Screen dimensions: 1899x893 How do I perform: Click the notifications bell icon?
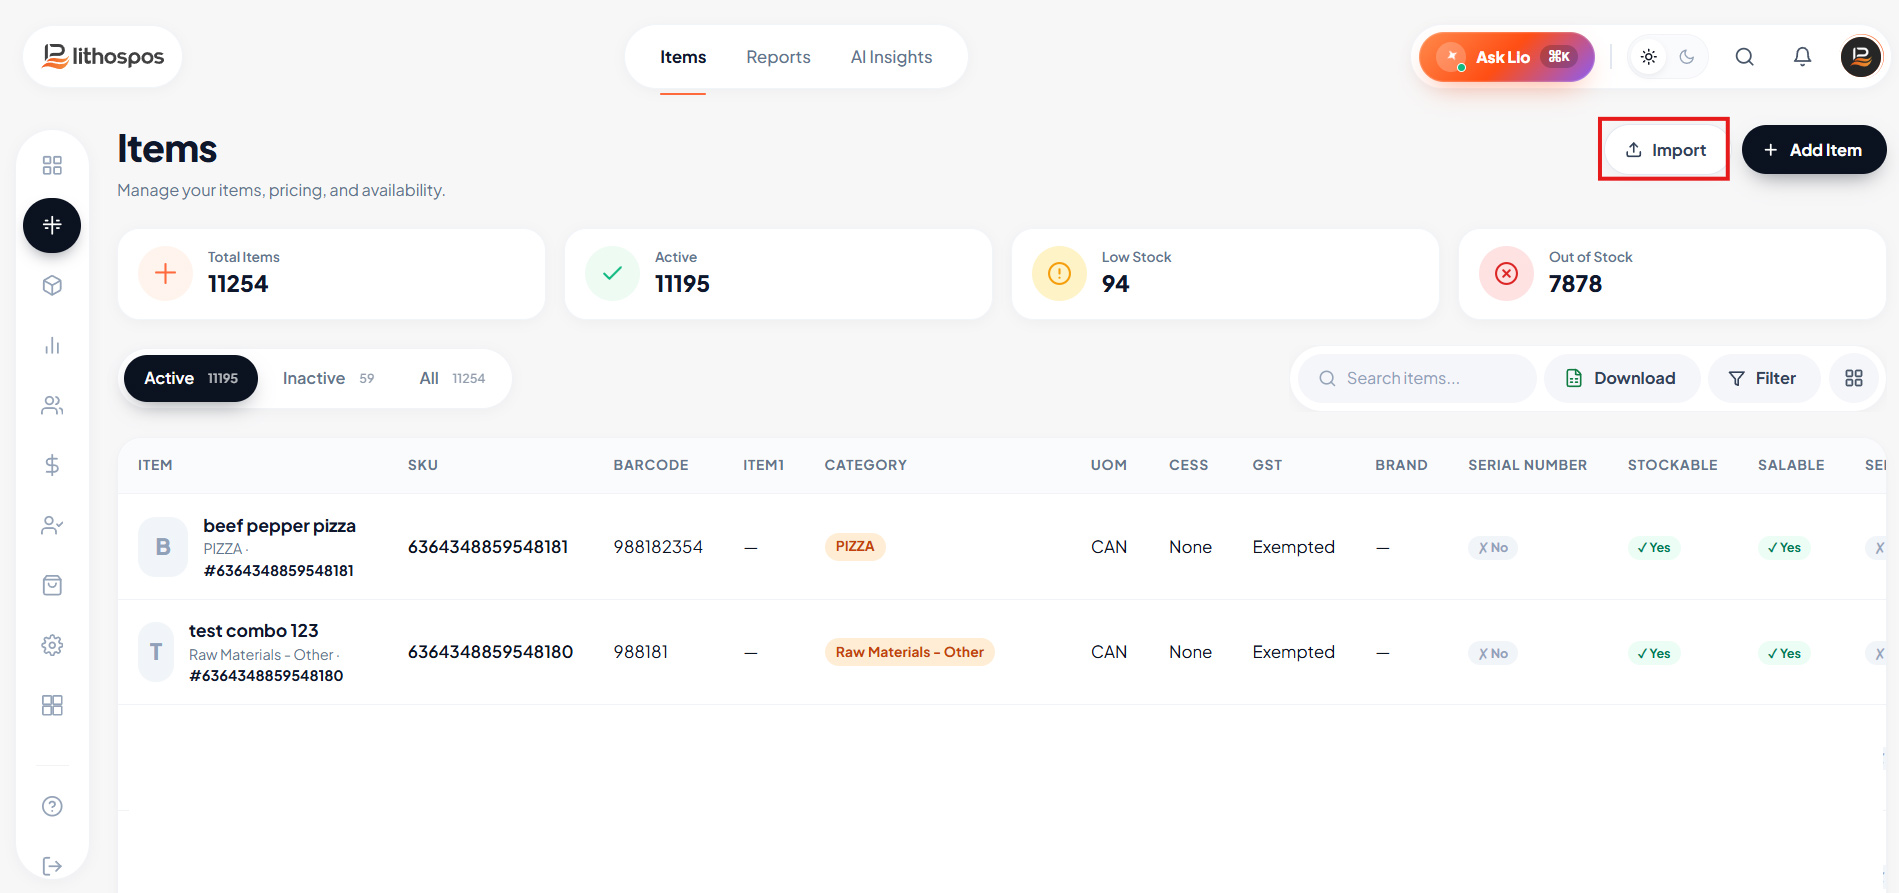coord(1802,57)
